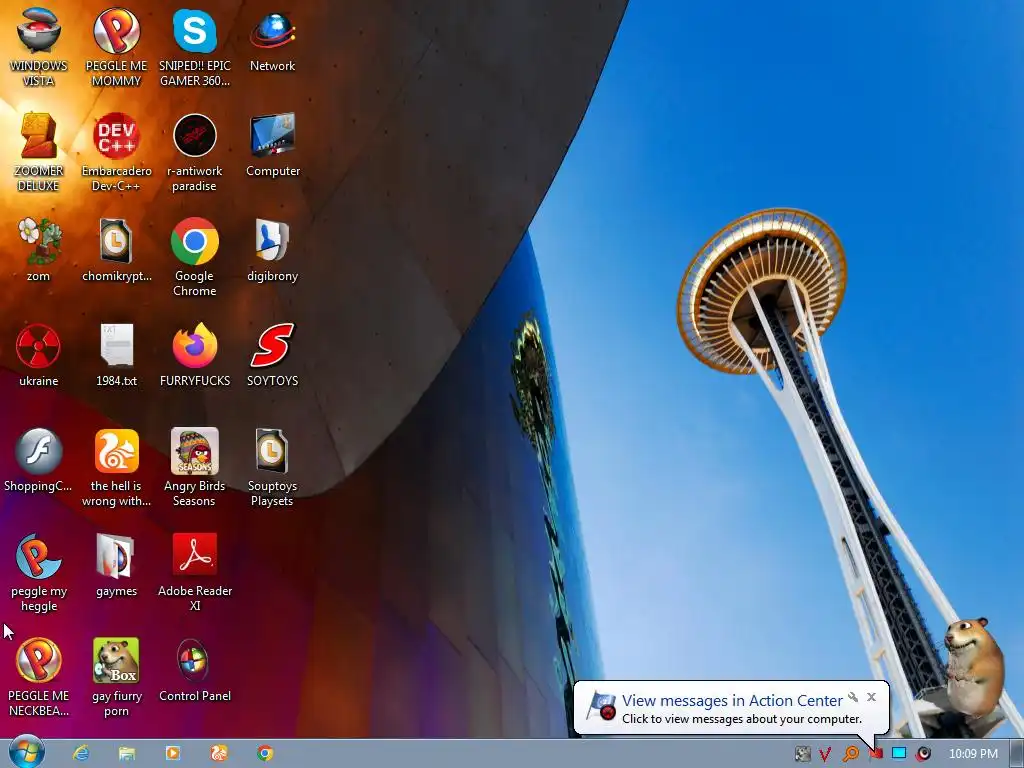Image resolution: width=1024 pixels, height=768 pixels.
Task: Launch Internet Explorer from the taskbar
Action: point(81,753)
